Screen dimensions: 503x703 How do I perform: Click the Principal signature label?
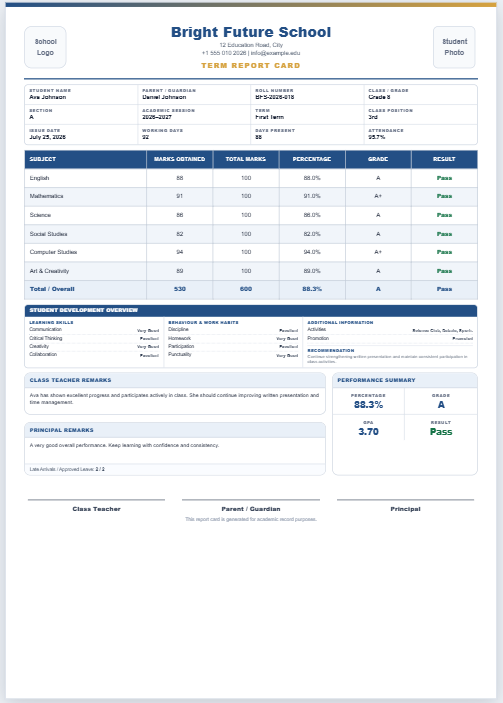[405, 509]
